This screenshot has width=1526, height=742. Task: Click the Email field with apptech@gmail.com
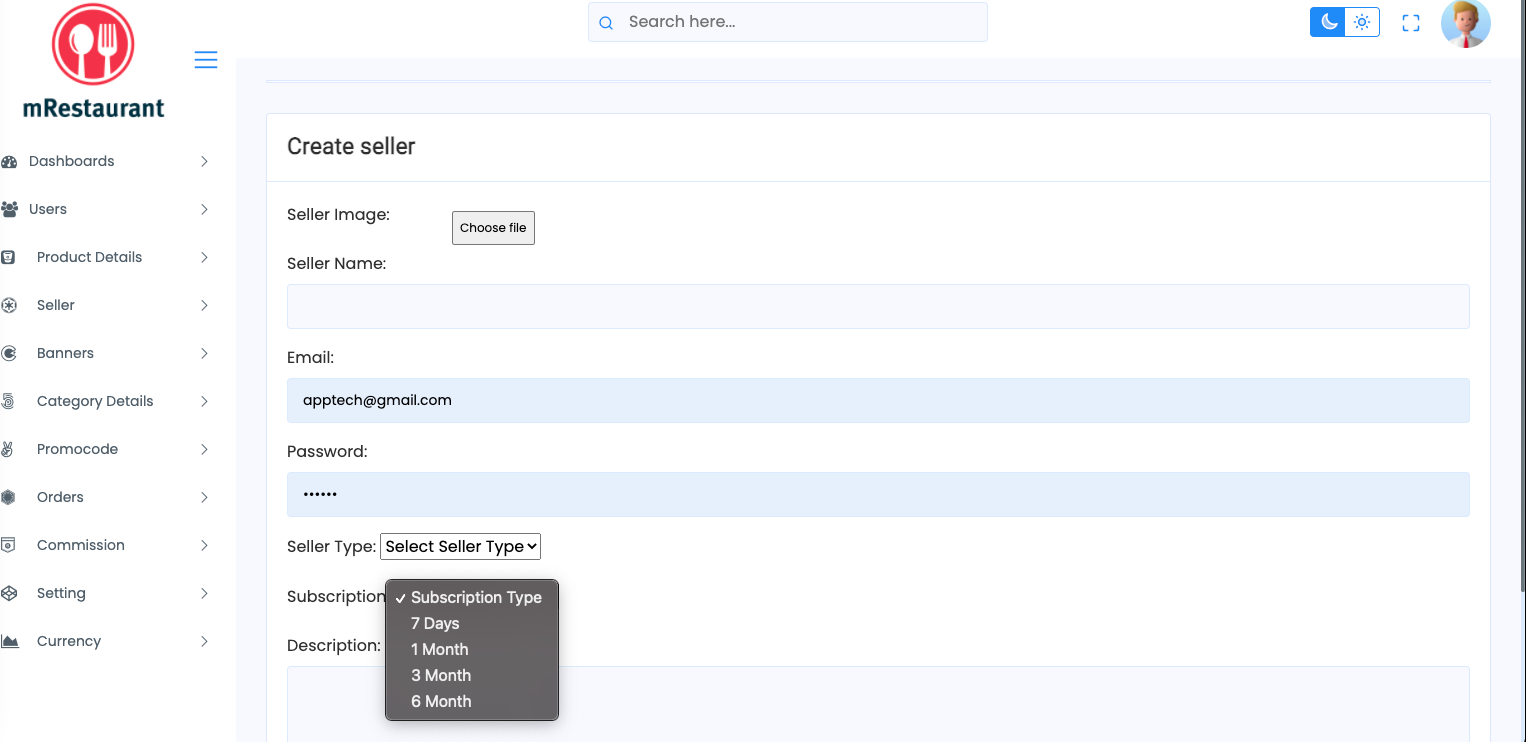(878, 400)
